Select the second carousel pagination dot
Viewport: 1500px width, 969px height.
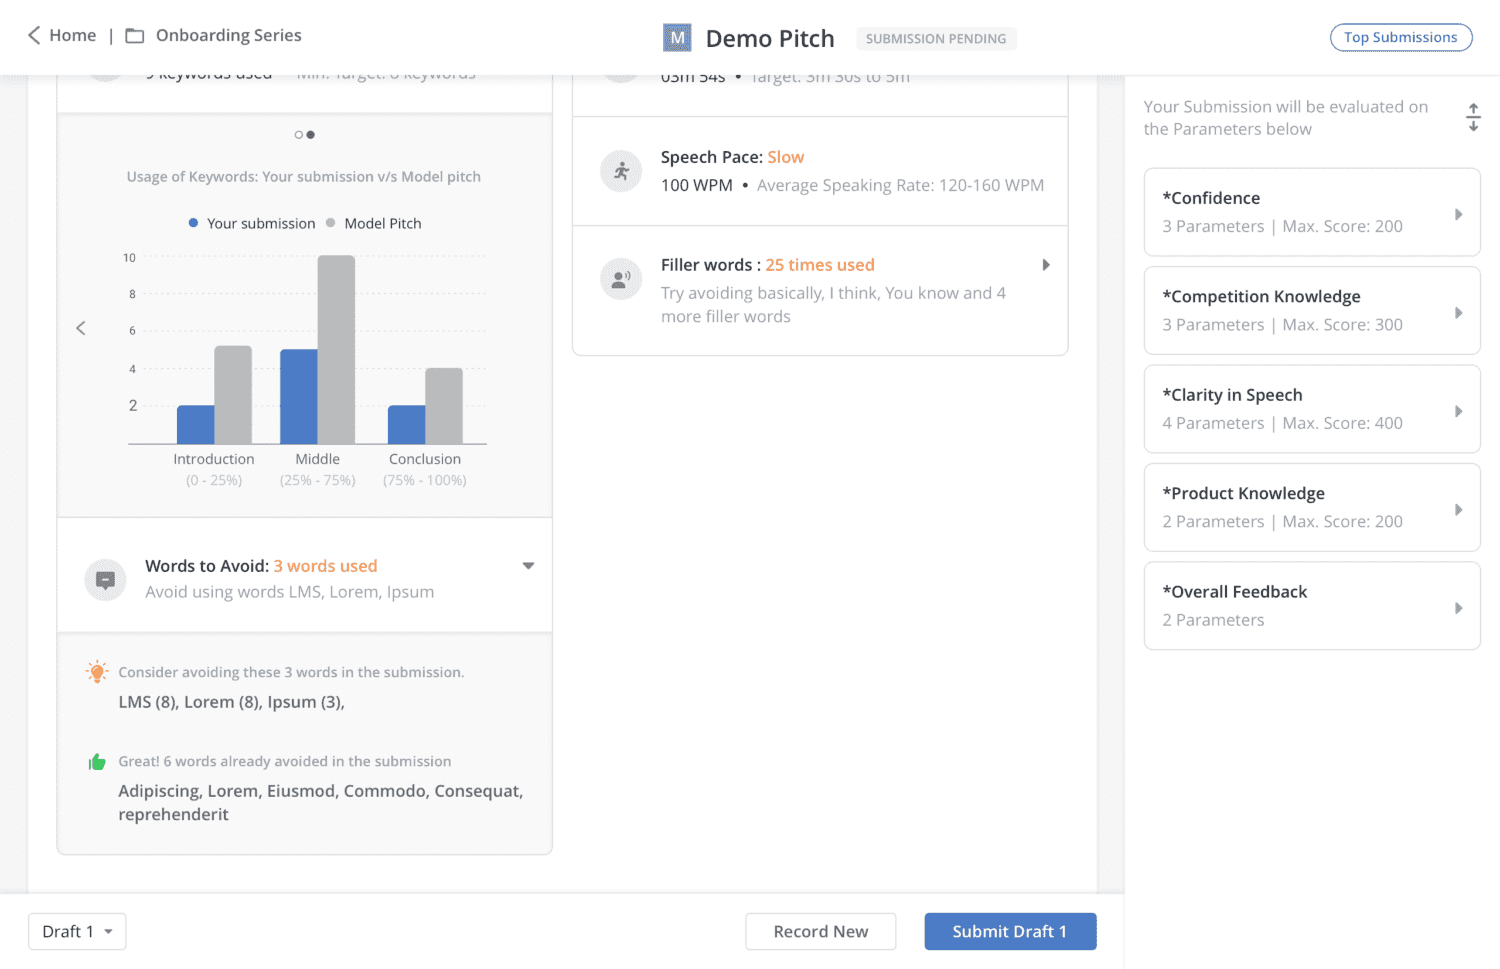coord(311,135)
